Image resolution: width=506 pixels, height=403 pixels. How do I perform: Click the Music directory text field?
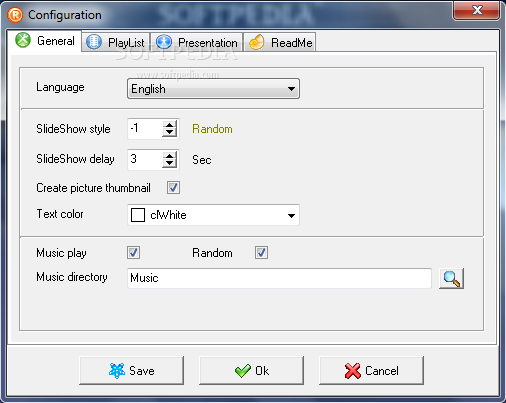279,278
